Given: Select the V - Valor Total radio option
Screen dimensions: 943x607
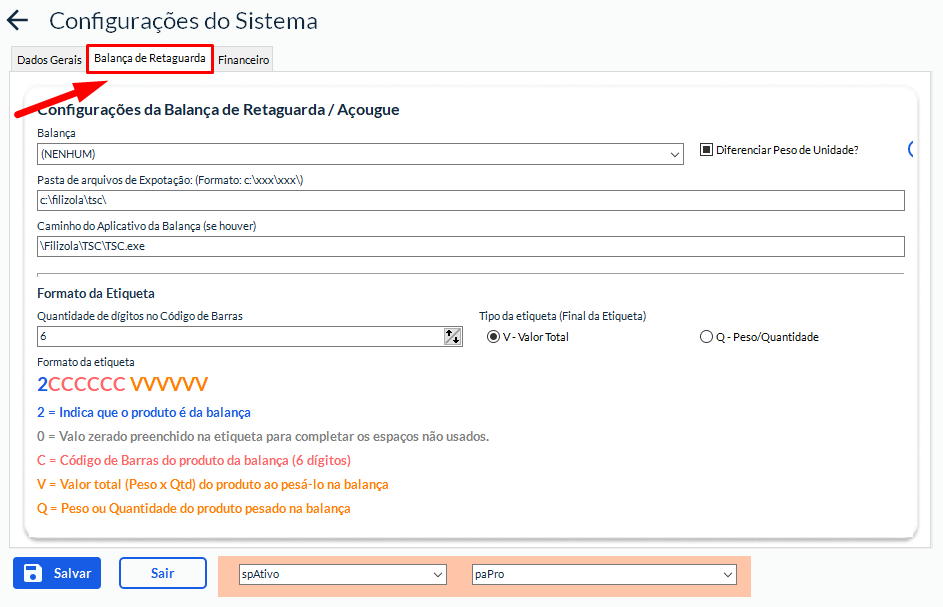Looking at the screenshot, I should click(493, 337).
